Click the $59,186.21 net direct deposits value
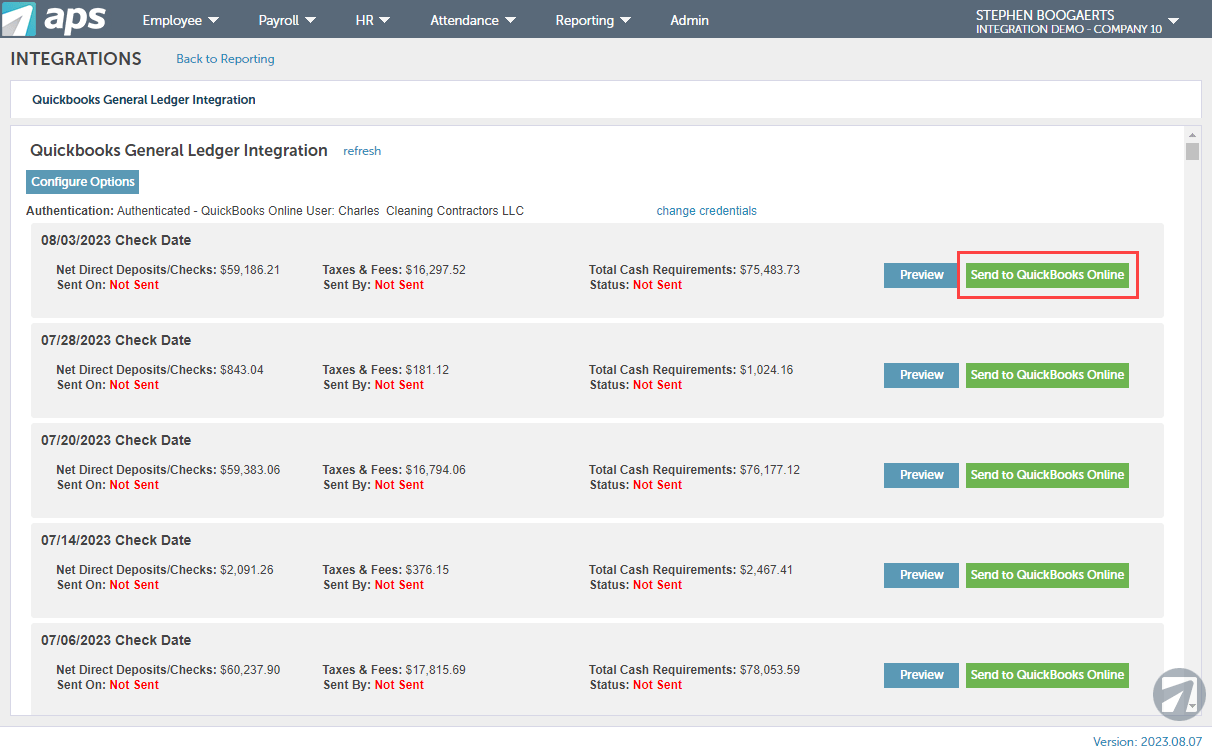Viewport: 1212px width, 756px height. coord(250,270)
